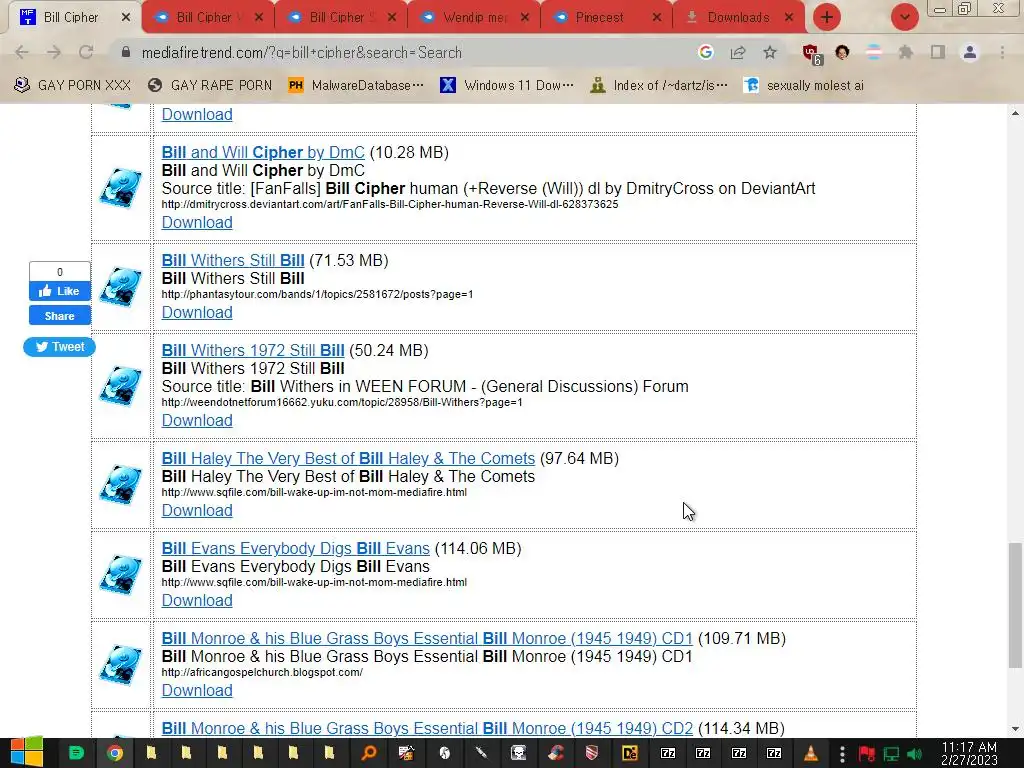Click the Tweet button

[59, 347]
